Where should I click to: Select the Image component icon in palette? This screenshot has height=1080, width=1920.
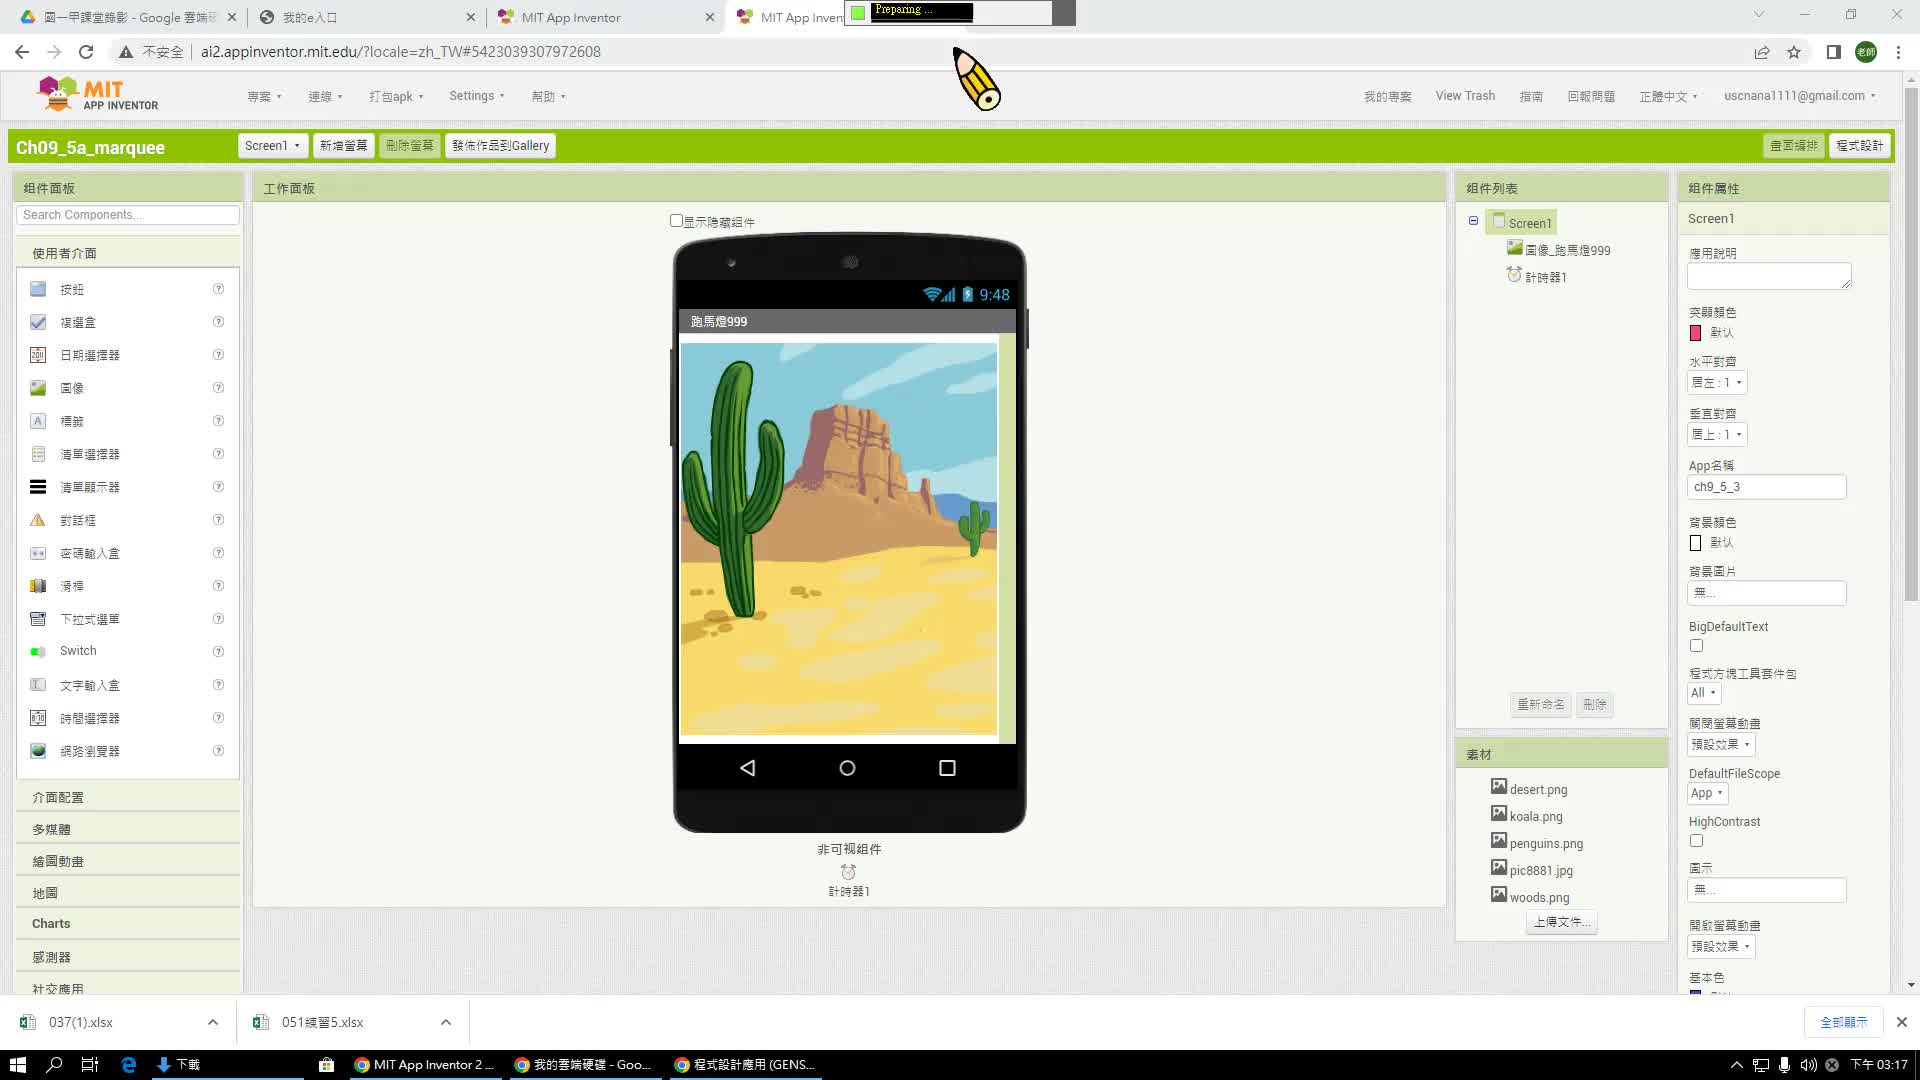point(38,388)
